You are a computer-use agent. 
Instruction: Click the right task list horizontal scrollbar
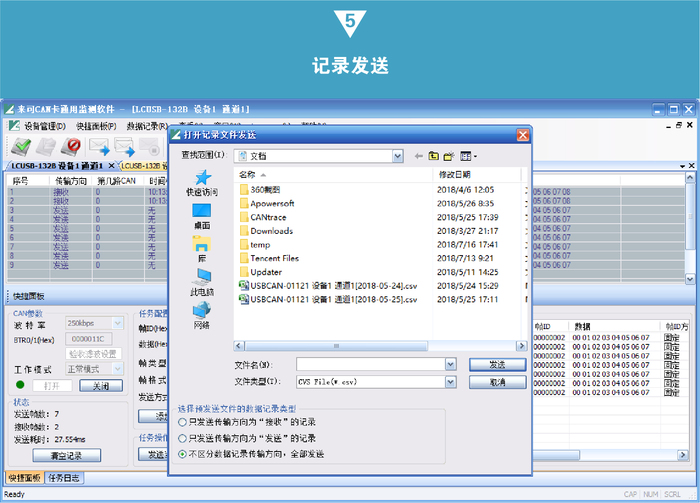[x=611, y=455]
